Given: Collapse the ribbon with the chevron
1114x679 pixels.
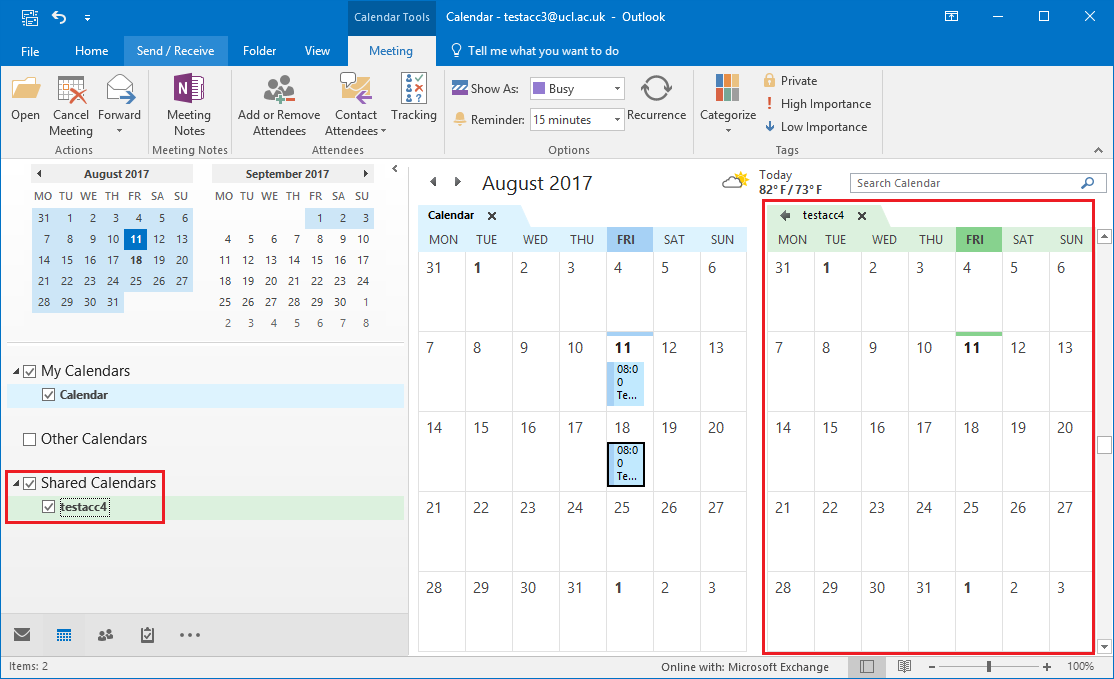Looking at the screenshot, I should (x=1098, y=150).
